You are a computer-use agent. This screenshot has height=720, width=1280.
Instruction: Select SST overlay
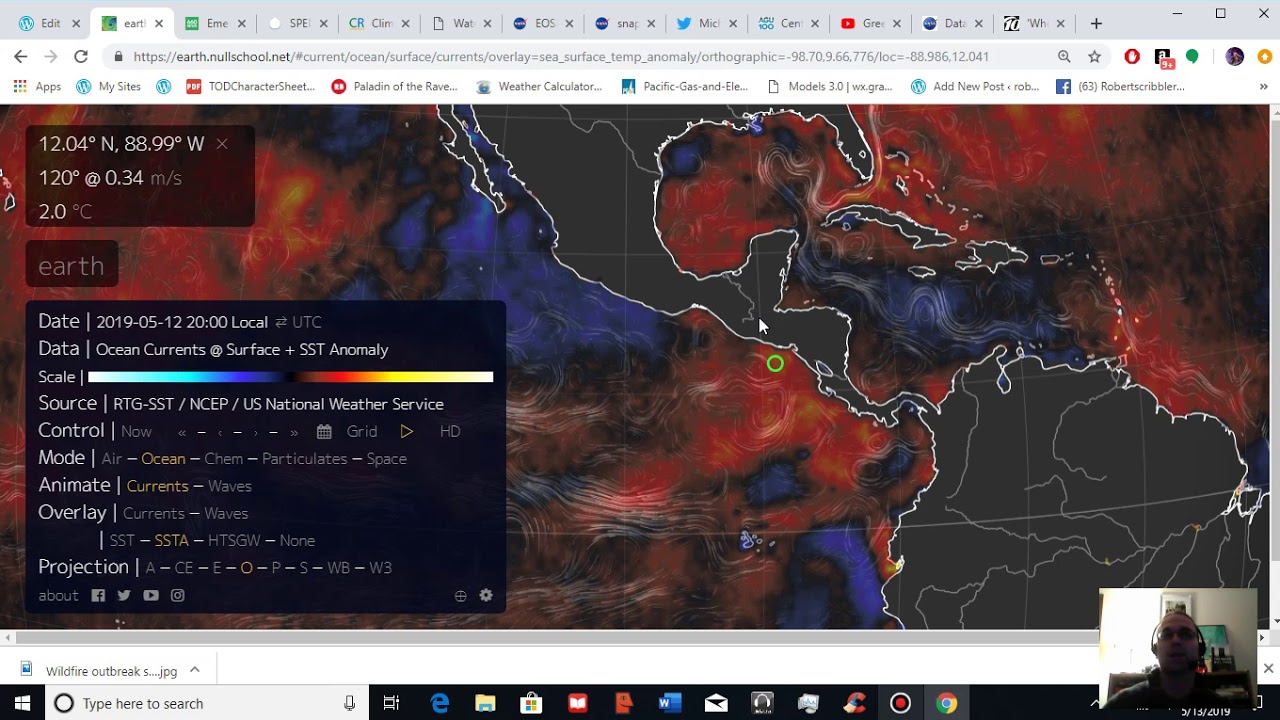click(x=122, y=541)
